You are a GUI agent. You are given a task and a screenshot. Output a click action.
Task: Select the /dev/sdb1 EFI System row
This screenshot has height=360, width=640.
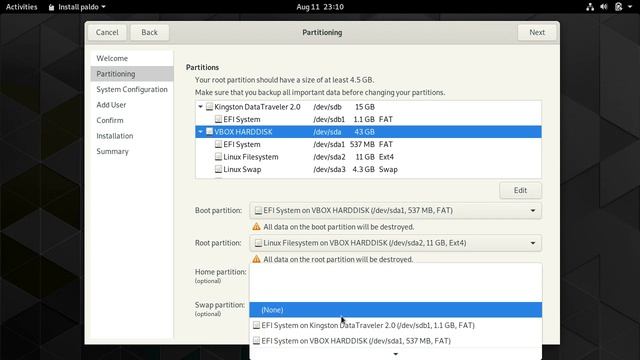368,119
